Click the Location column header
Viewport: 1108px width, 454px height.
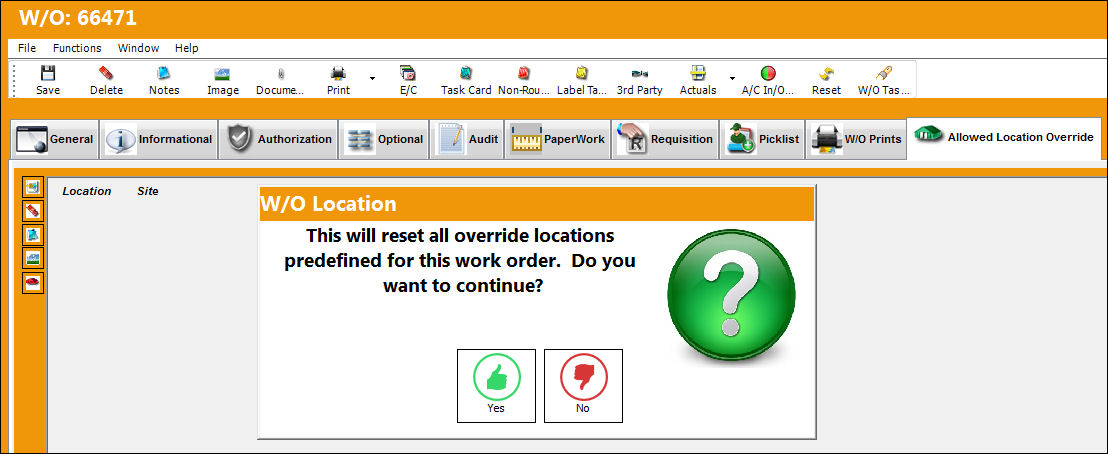(x=87, y=191)
